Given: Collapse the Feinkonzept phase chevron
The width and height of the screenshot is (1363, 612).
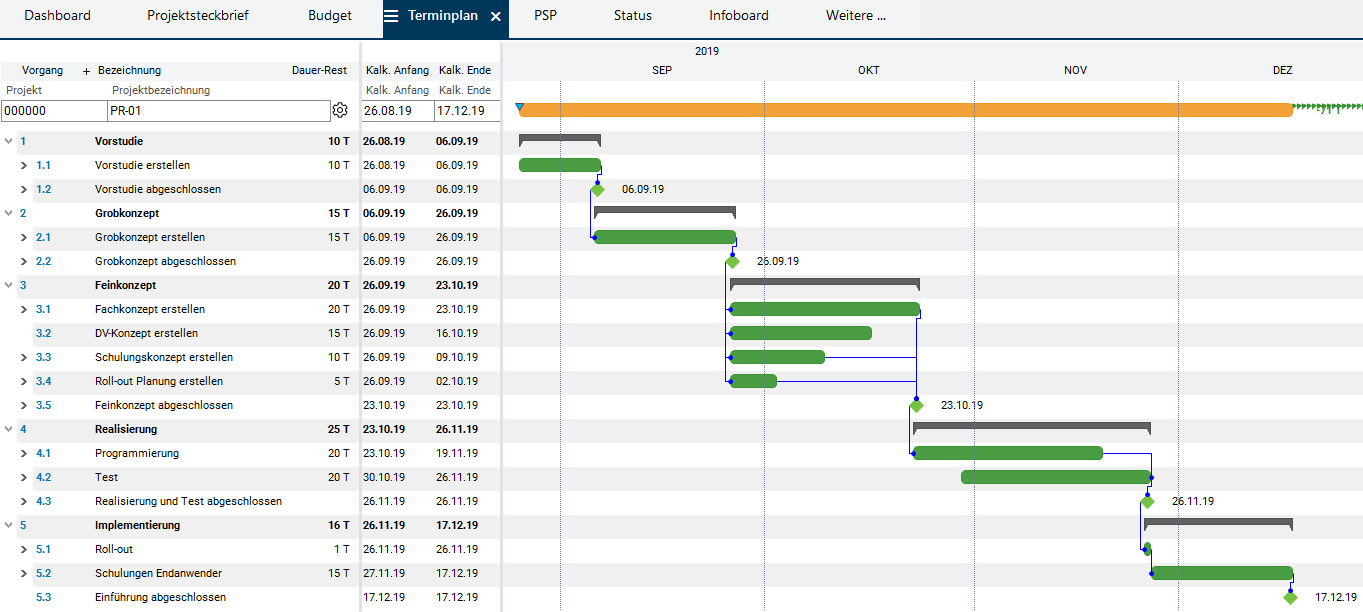Looking at the screenshot, I should (x=9, y=285).
